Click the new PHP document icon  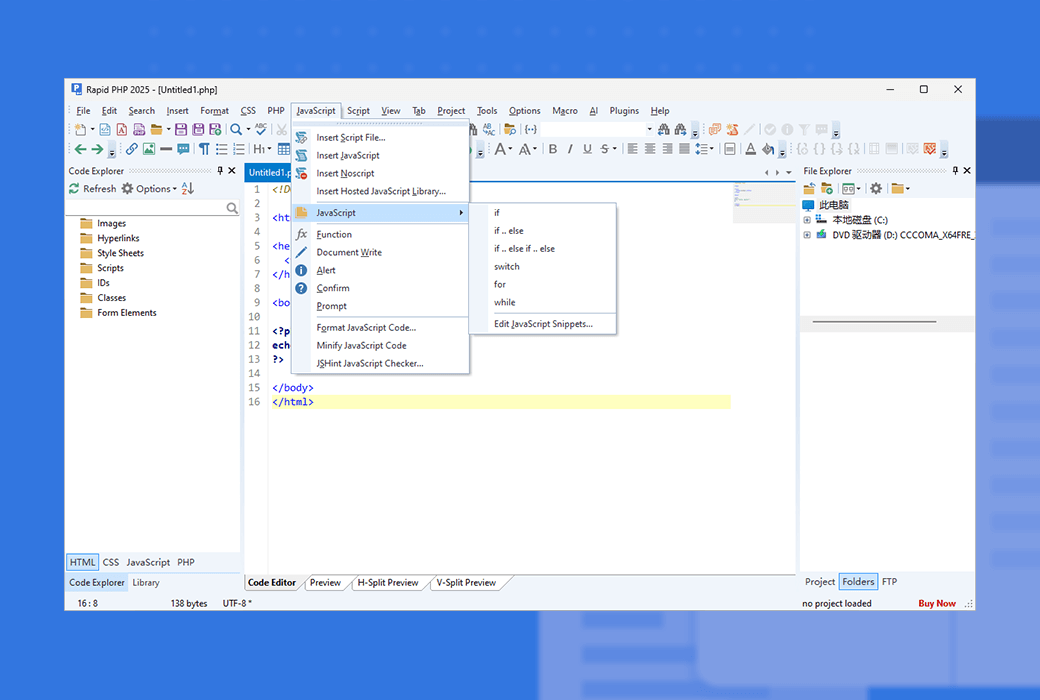[x=139, y=129]
